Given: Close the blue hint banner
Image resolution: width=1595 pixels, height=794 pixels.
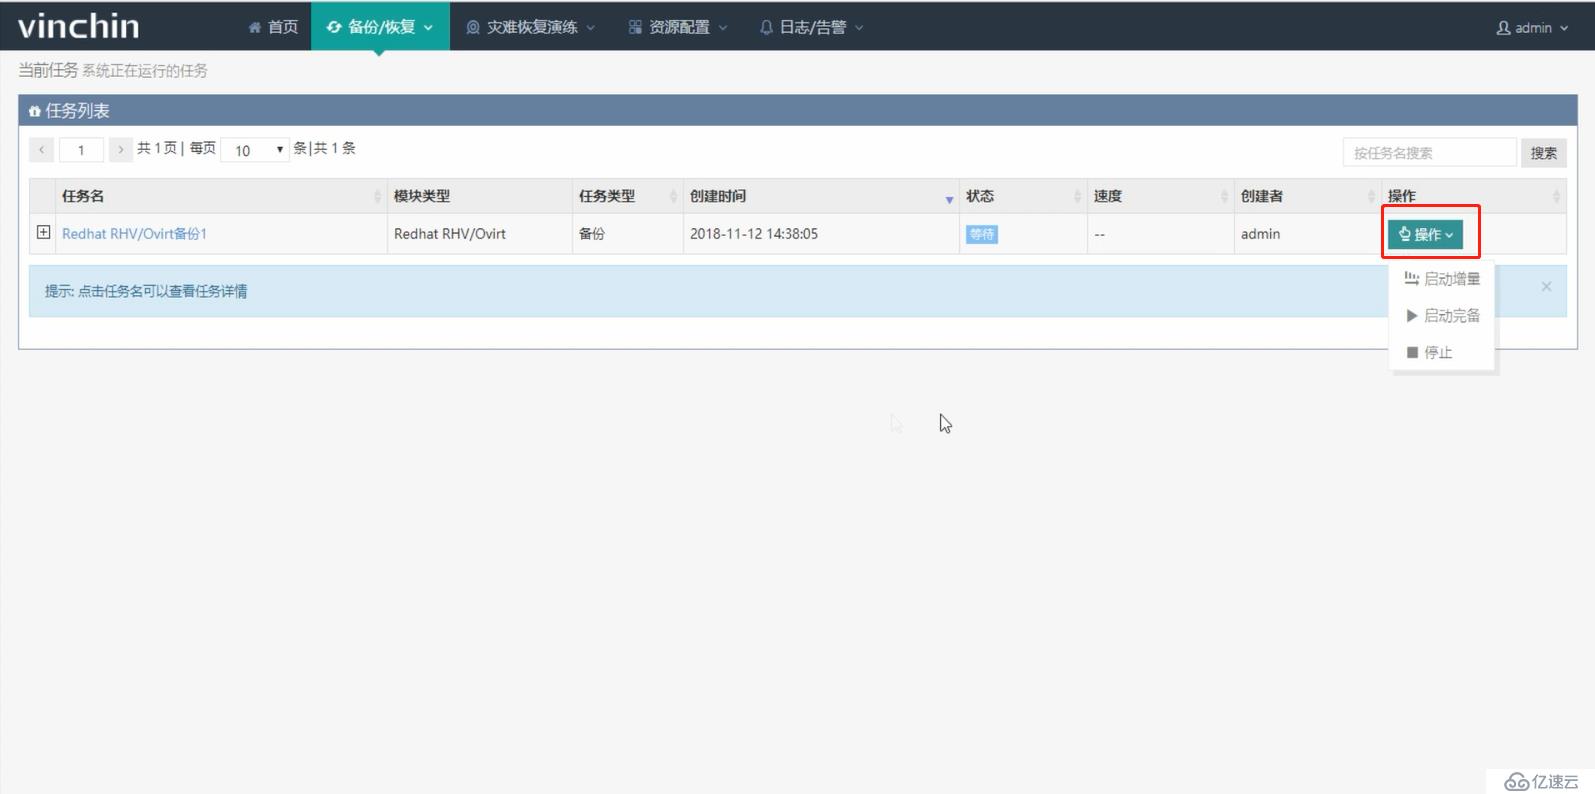Looking at the screenshot, I should coord(1546,287).
